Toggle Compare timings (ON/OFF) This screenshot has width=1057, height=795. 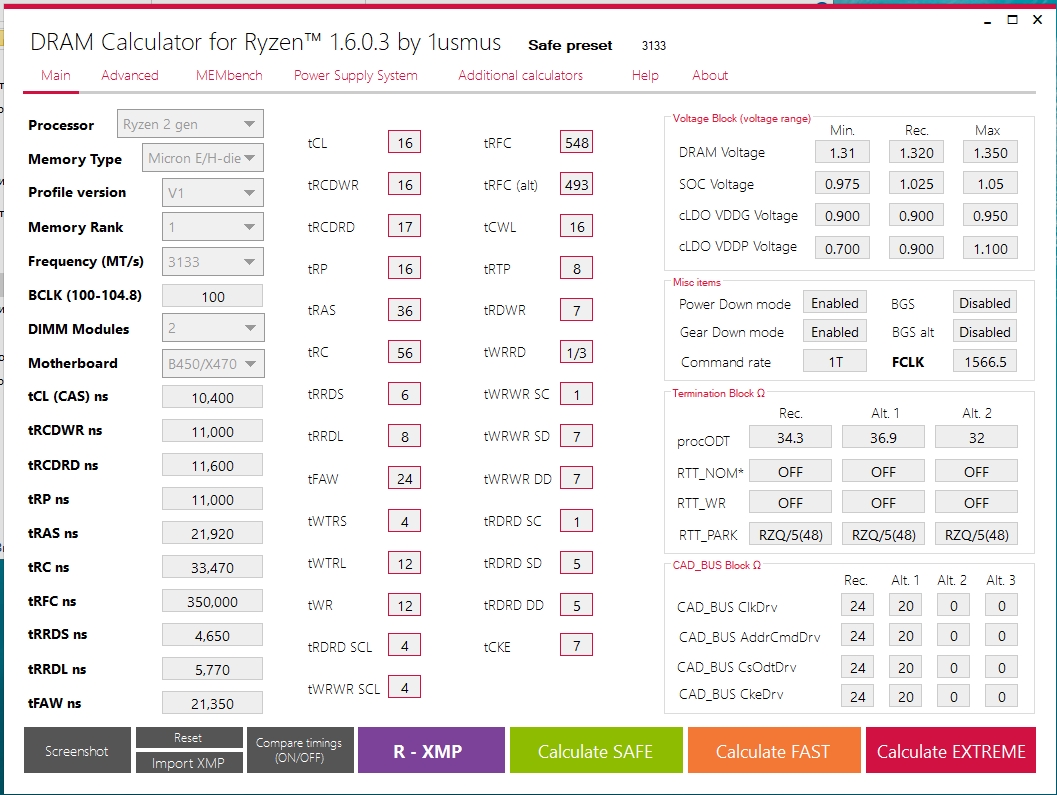pyautogui.click(x=300, y=750)
